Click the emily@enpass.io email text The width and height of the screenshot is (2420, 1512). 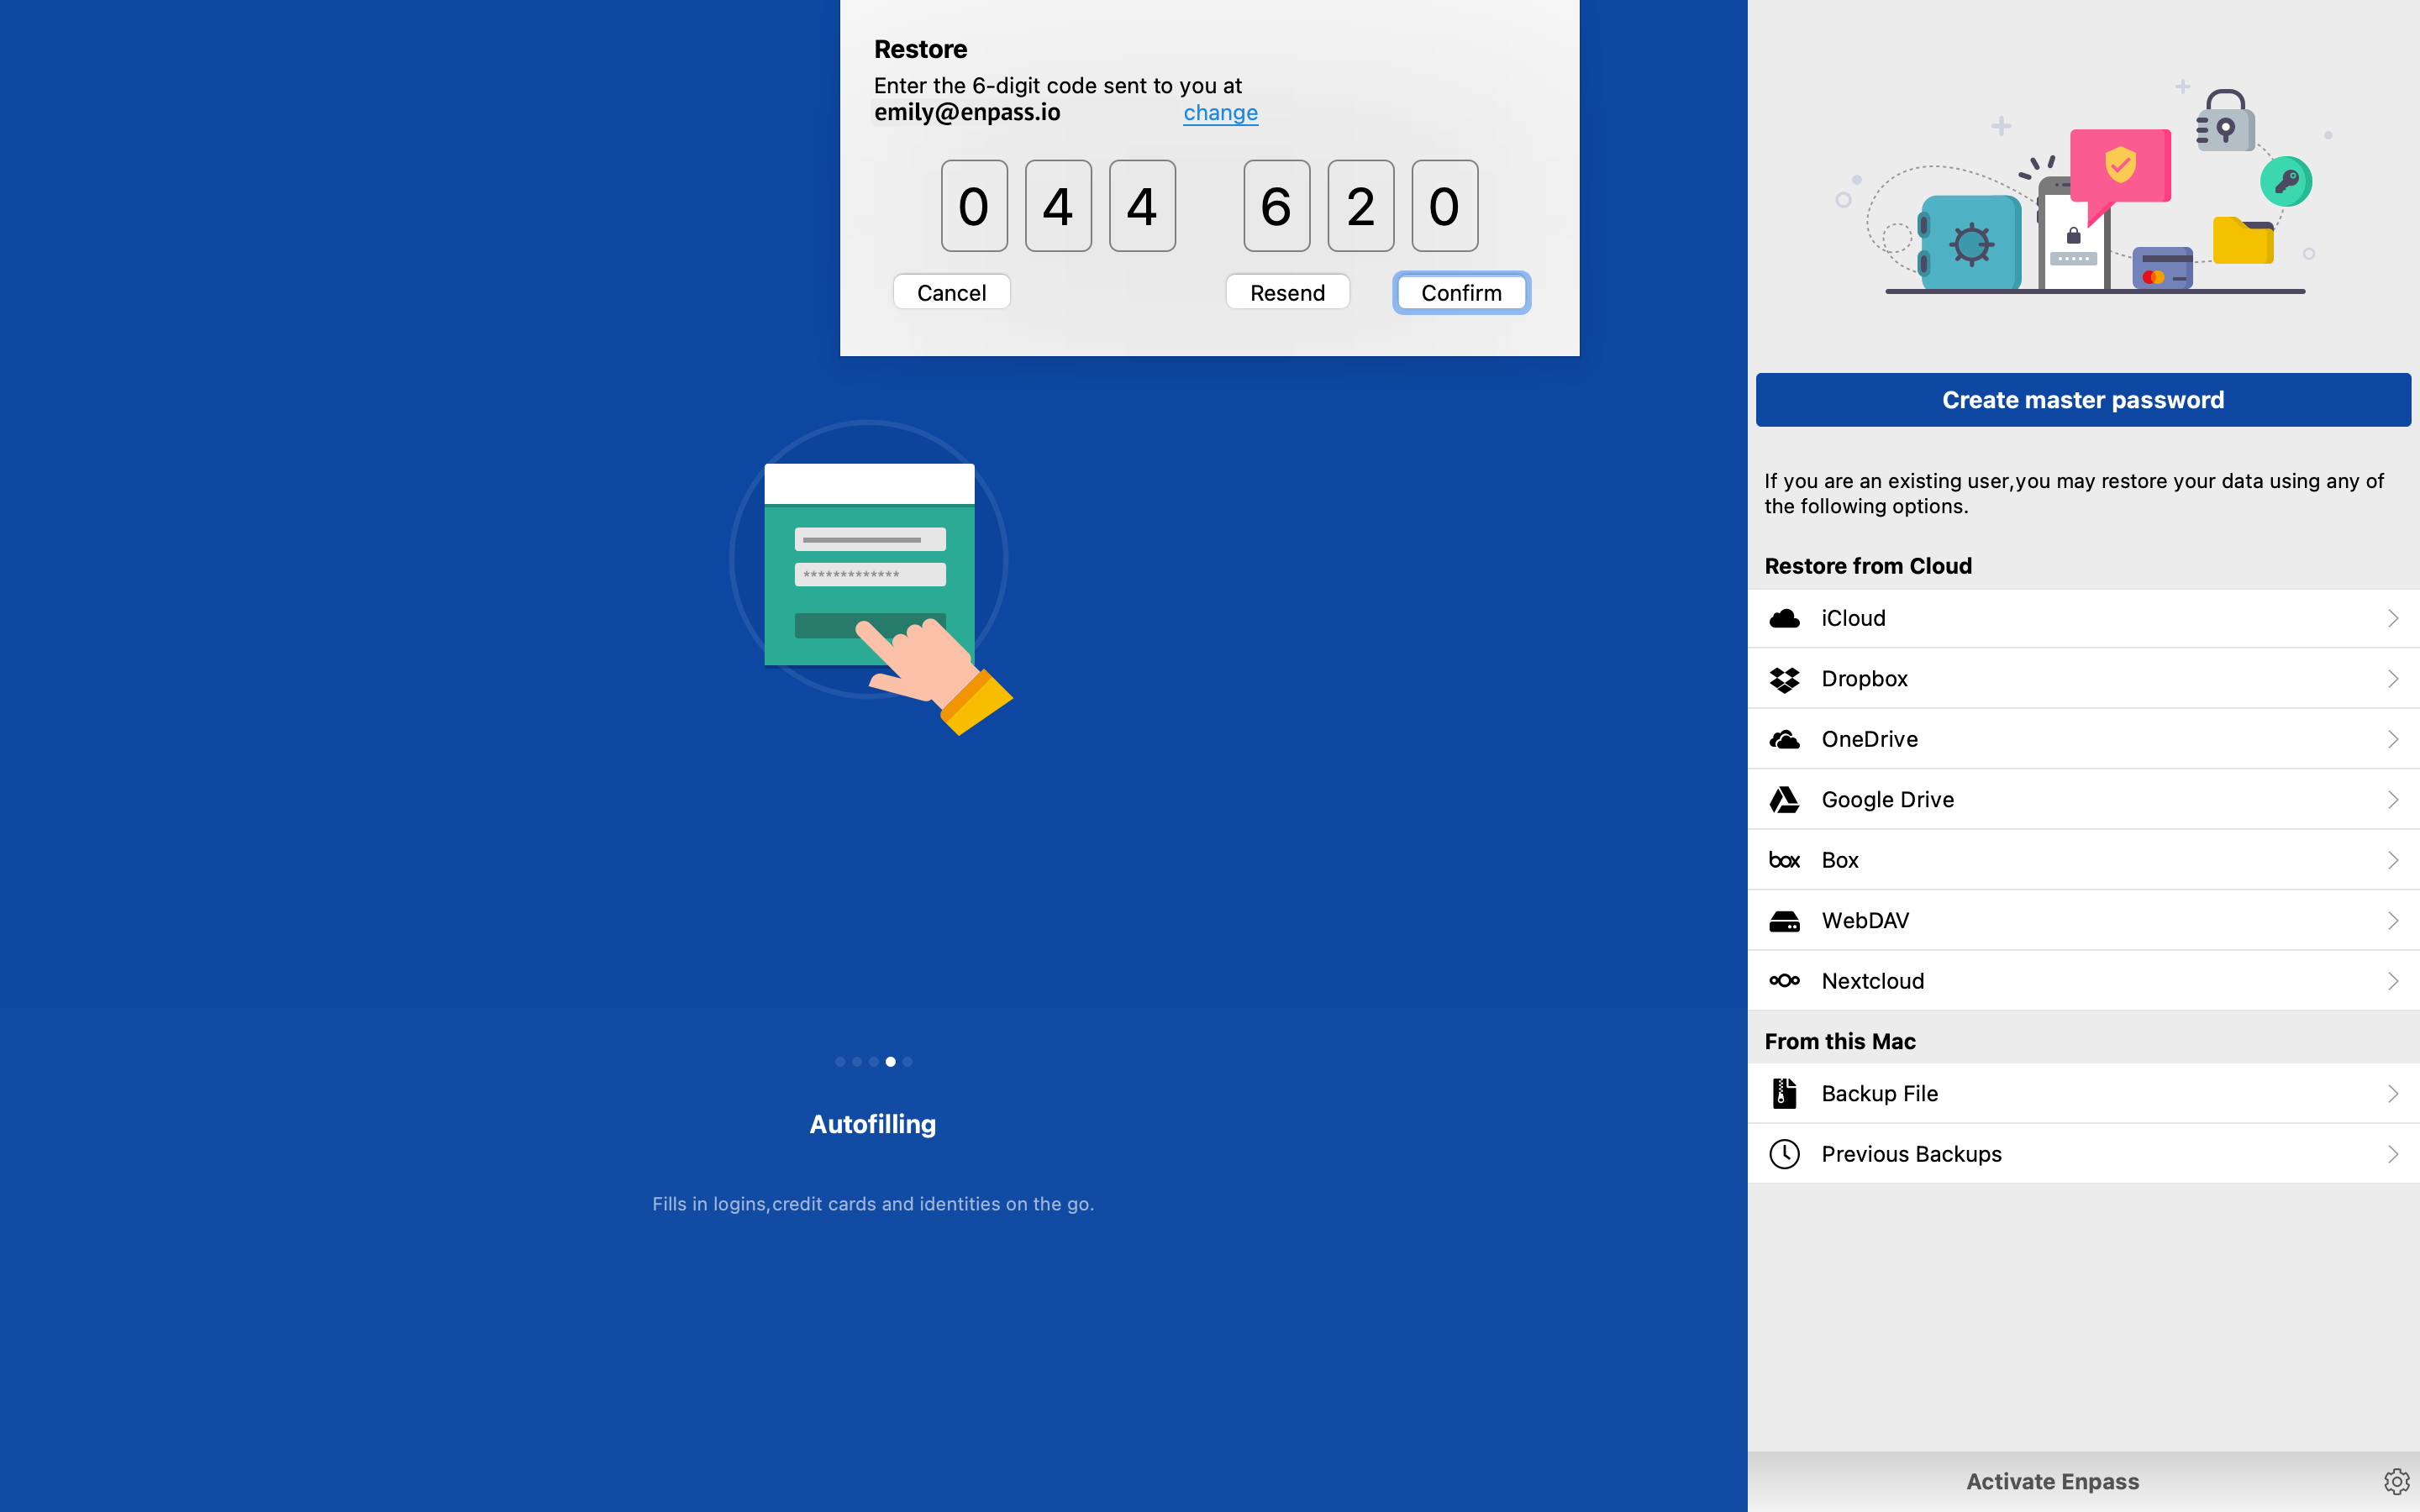click(967, 113)
